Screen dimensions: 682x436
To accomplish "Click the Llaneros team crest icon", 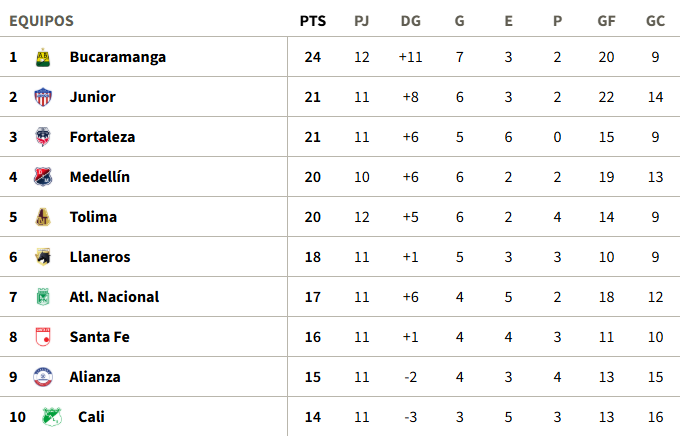I will click(42, 257).
